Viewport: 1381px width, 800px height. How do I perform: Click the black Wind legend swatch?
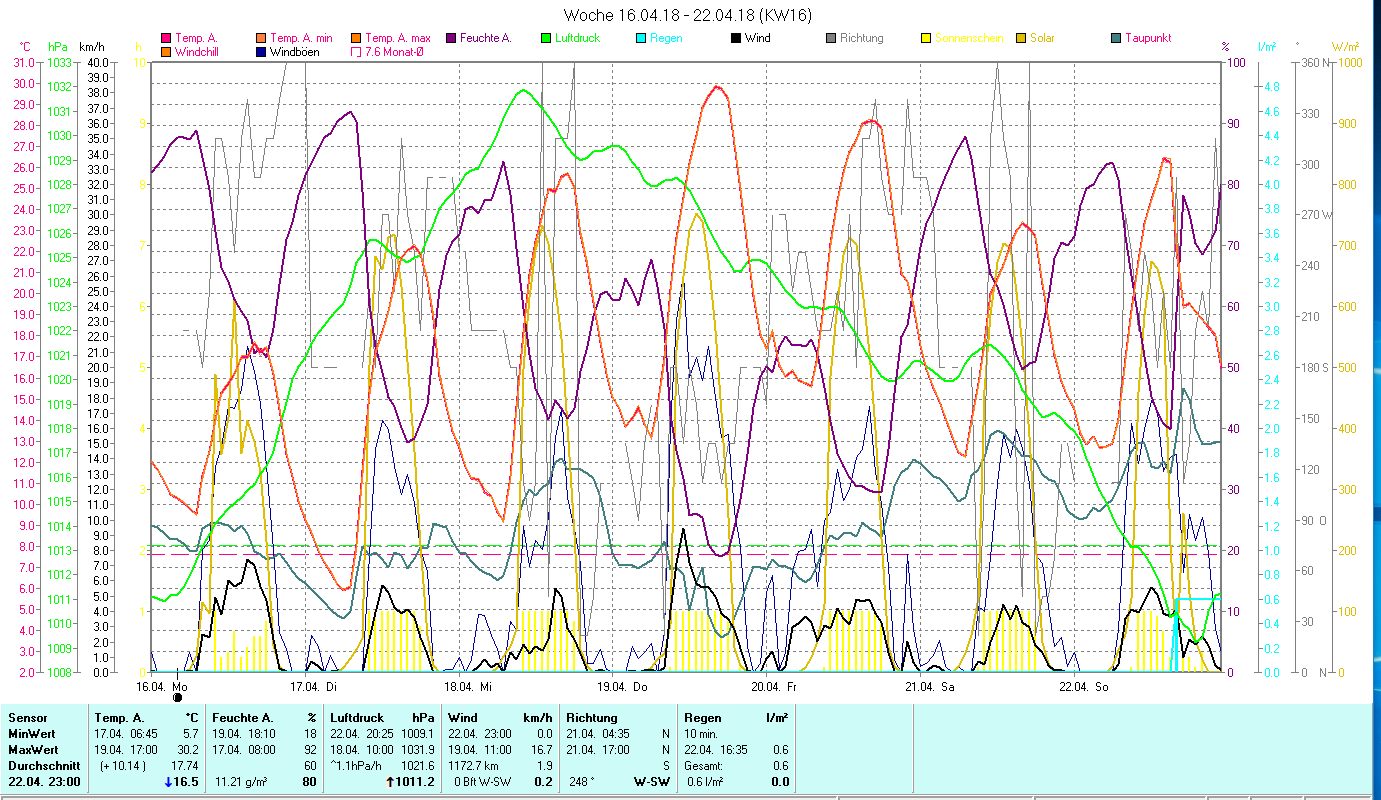pyautogui.click(x=736, y=39)
